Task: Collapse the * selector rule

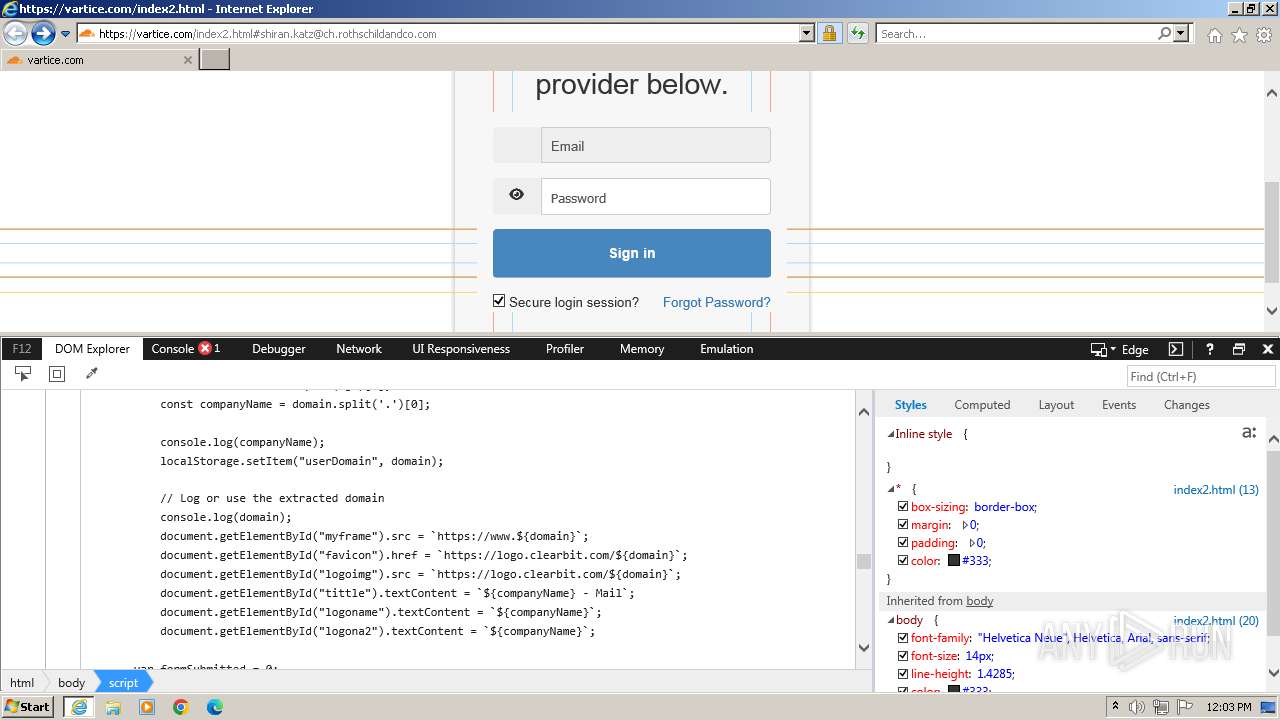Action: point(891,489)
